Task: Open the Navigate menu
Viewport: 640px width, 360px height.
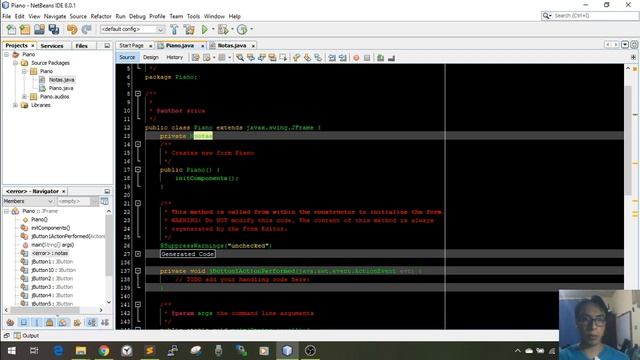Action: tap(55, 16)
